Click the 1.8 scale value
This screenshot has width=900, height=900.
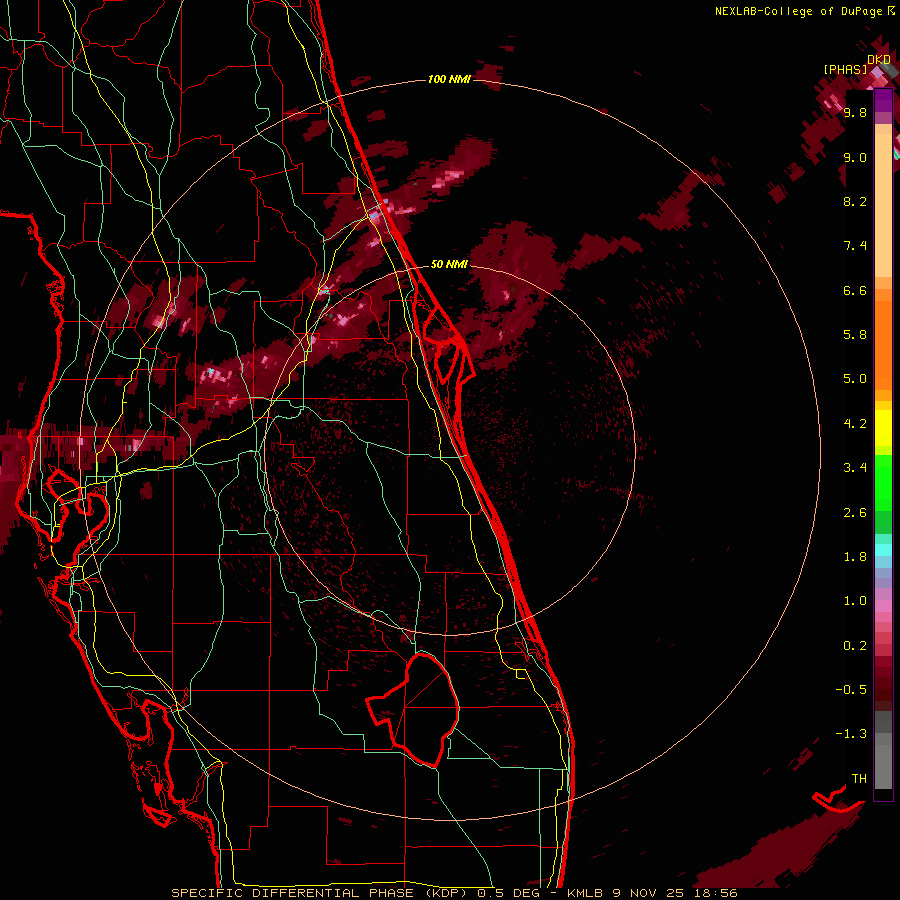855,557
